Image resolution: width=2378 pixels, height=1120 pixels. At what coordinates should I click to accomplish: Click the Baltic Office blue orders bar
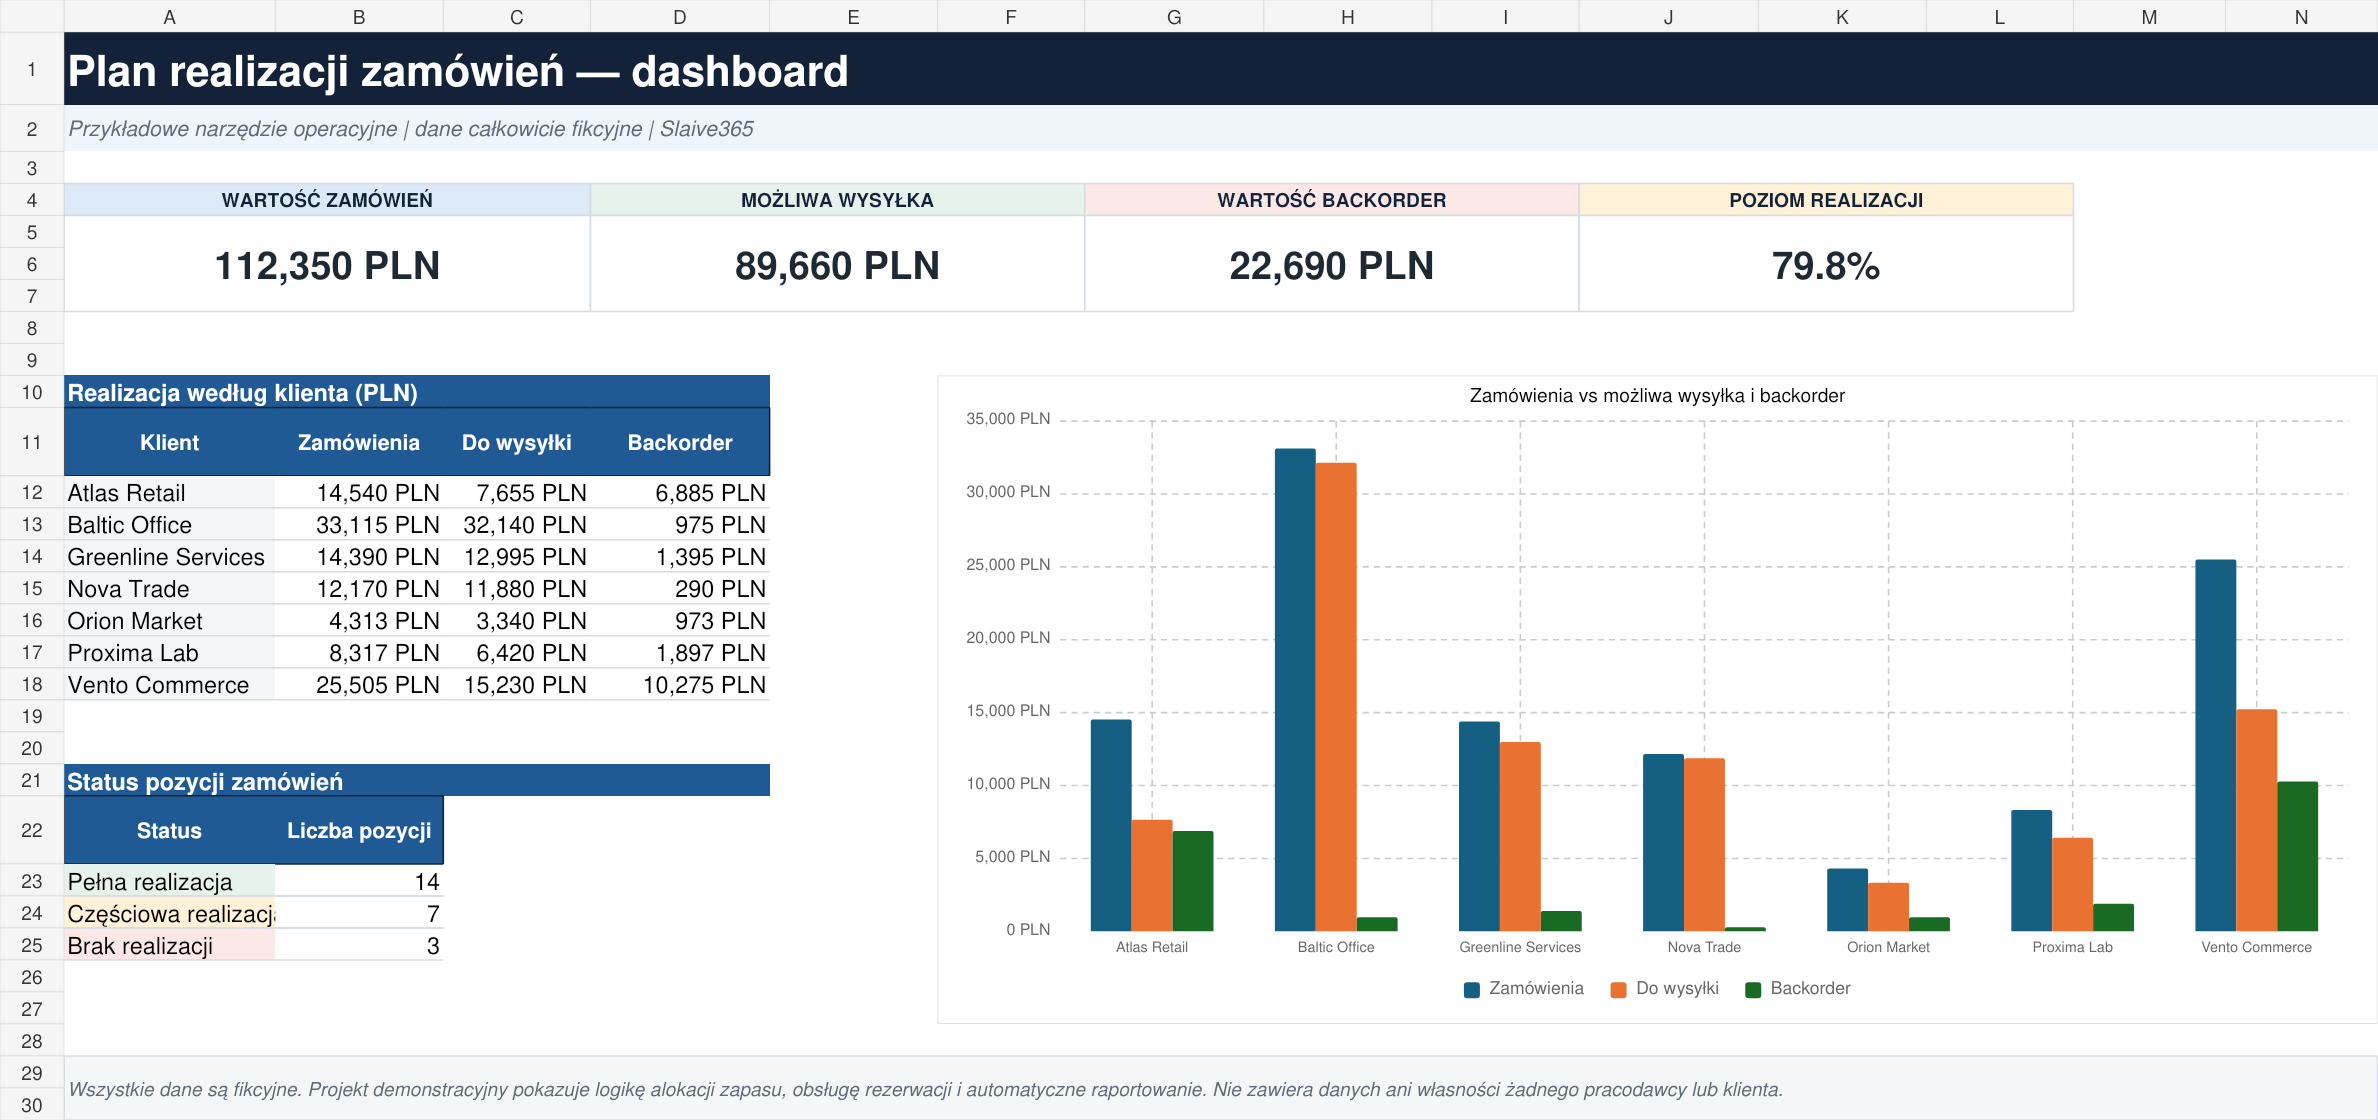pyautogui.click(x=1295, y=690)
